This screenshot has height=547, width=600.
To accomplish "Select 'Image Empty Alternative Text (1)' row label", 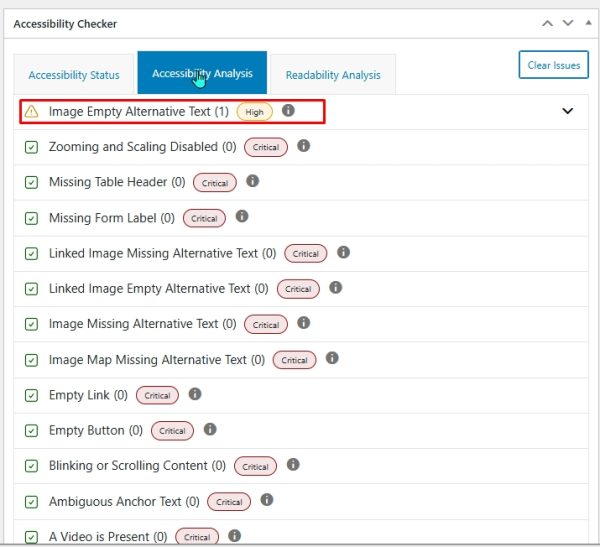I will tap(139, 111).
